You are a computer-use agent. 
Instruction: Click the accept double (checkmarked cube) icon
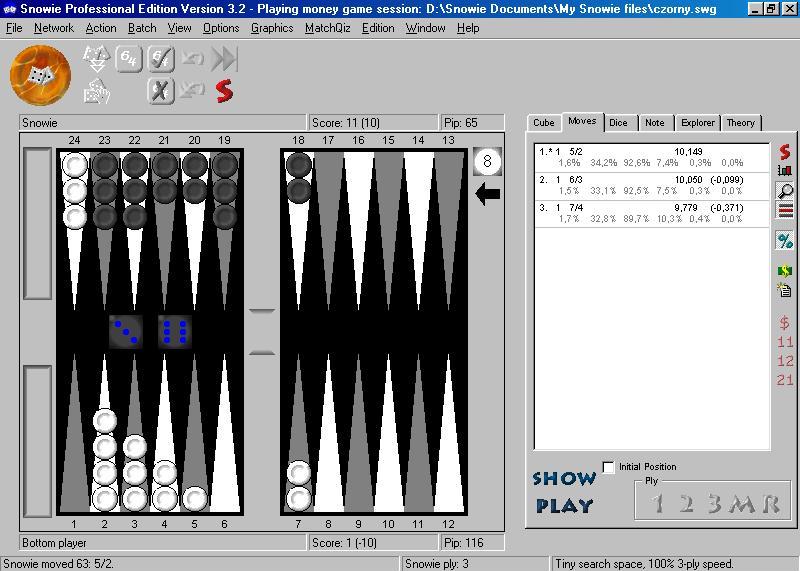click(160, 59)
